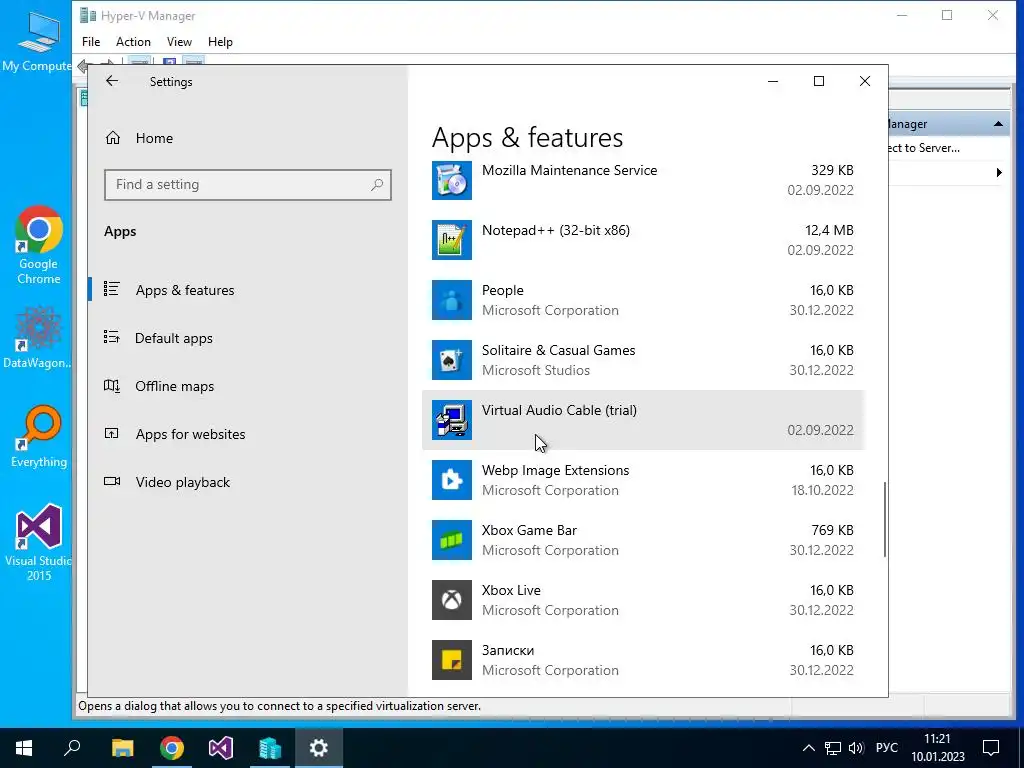The image size is (1024, 768).
Task: Open Video playback settings page
Action: (x=248, y=482)
